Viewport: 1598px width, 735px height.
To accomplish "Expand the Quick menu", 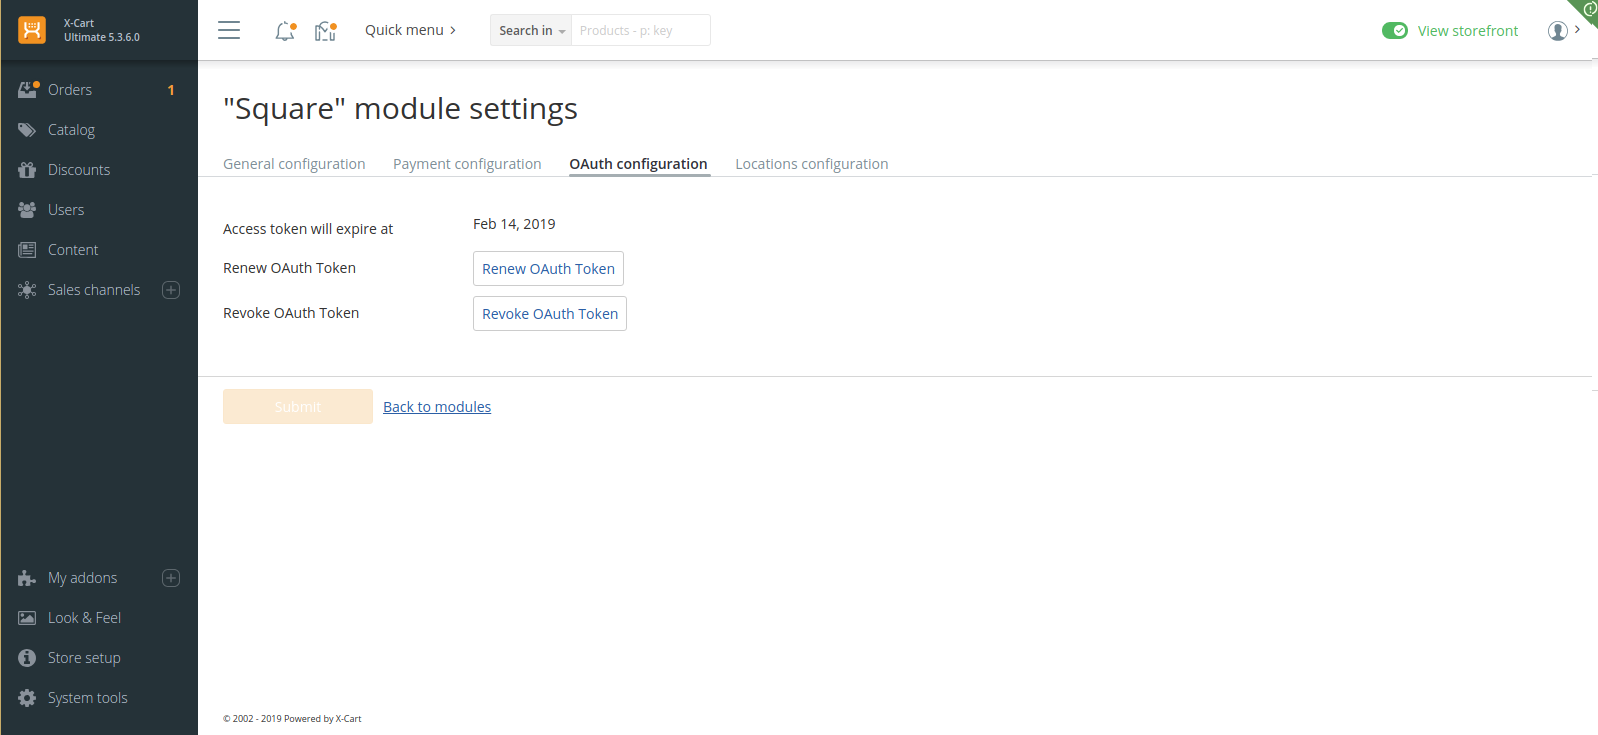I will (410, 30).
